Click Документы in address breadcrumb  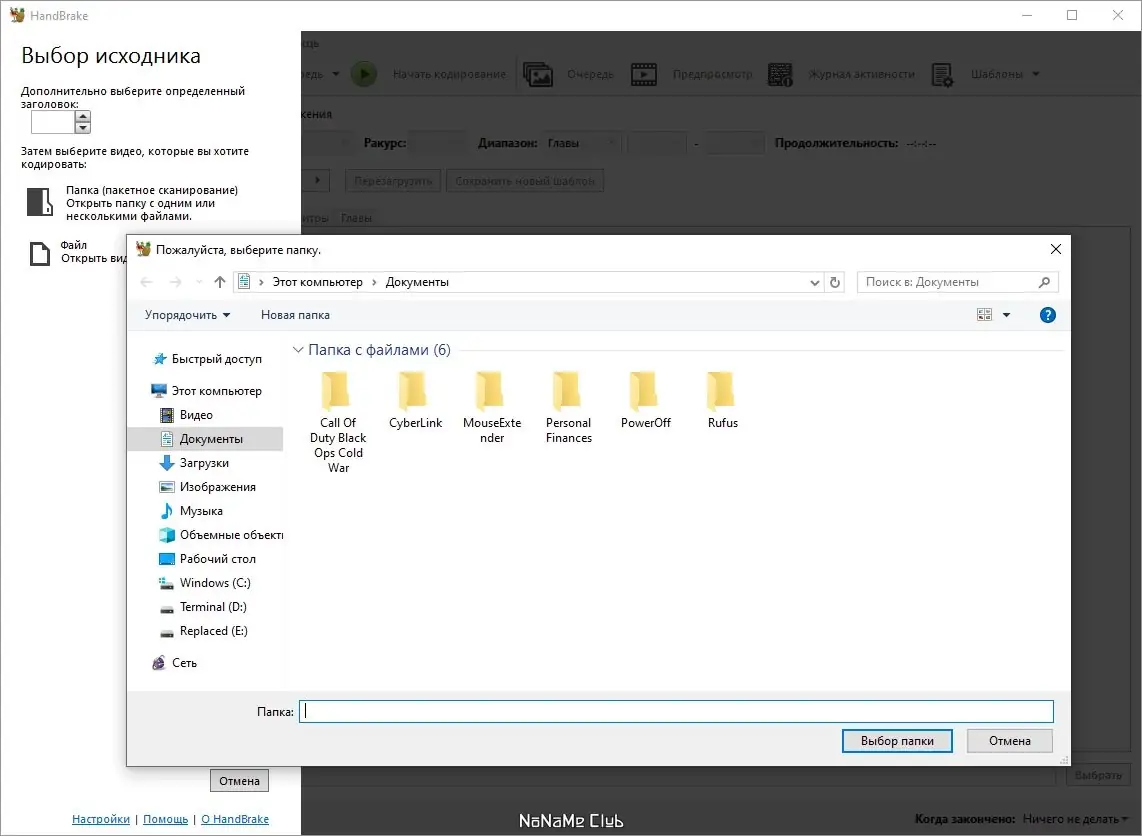coord(417,282)
